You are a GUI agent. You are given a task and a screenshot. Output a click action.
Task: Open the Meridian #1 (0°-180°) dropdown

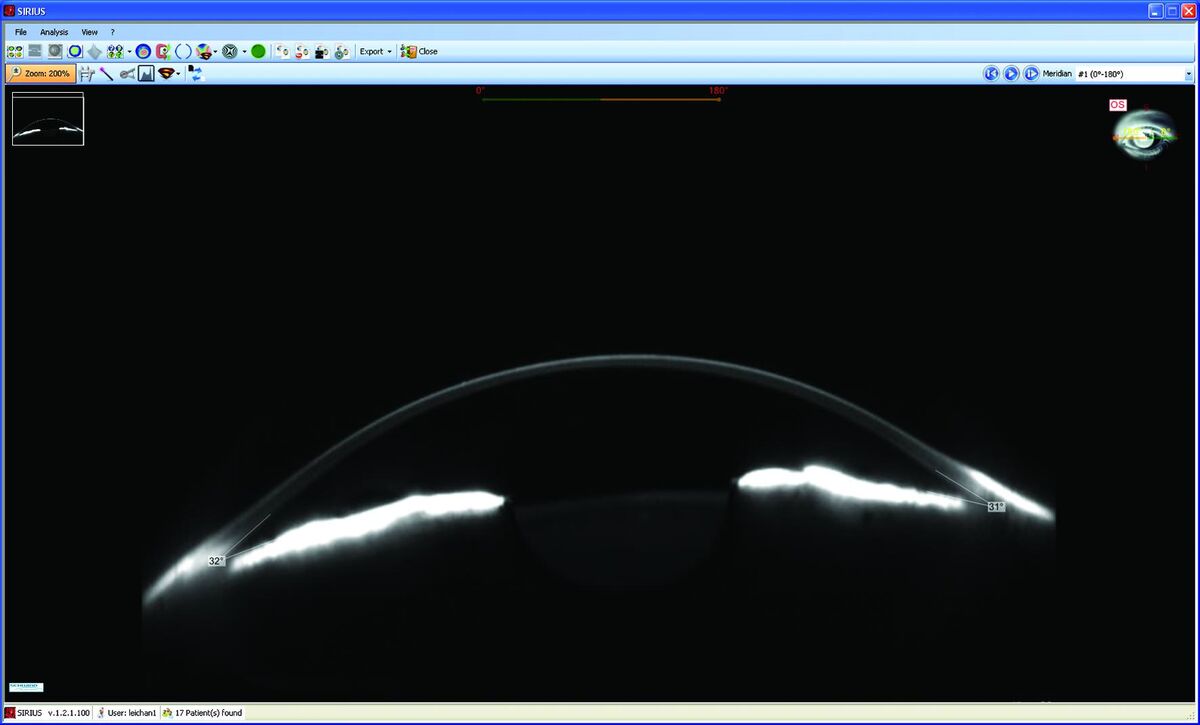(1134, 74)
